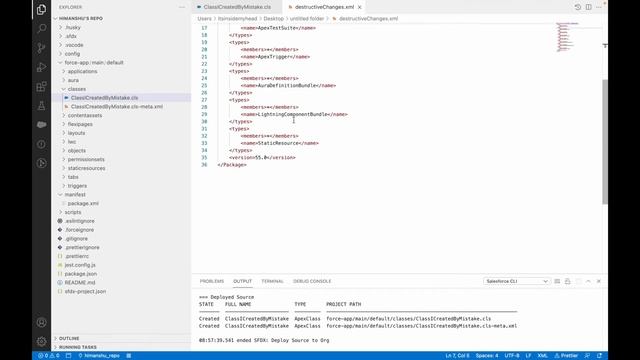
Task: Open Explorer more actions ellipsis
Action: 182,7
